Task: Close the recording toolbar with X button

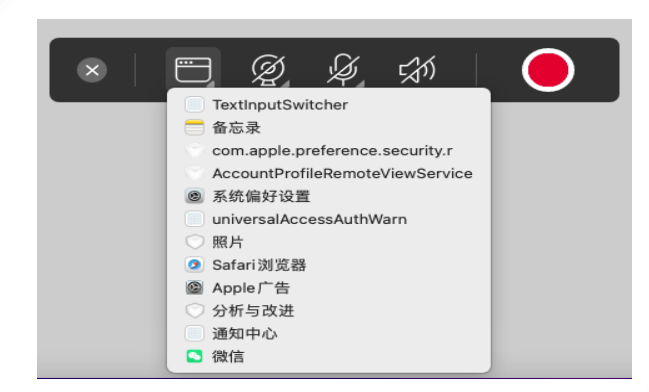Action: [x=92, y=70]
